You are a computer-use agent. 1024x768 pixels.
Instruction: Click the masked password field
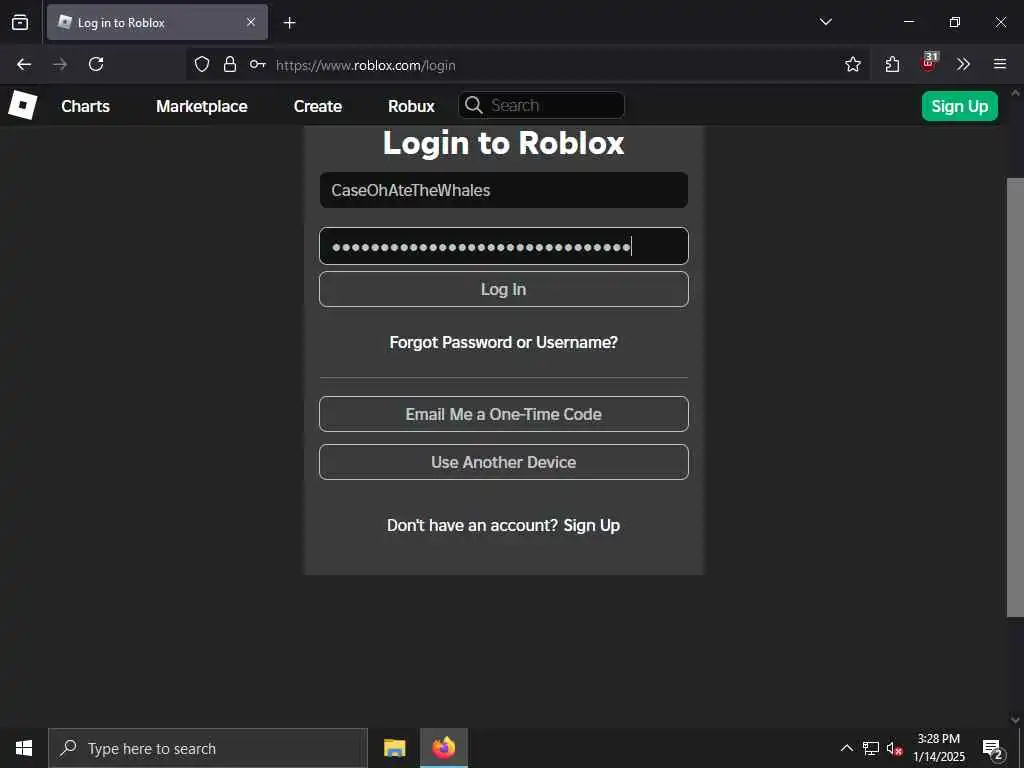tap(504, 246)
